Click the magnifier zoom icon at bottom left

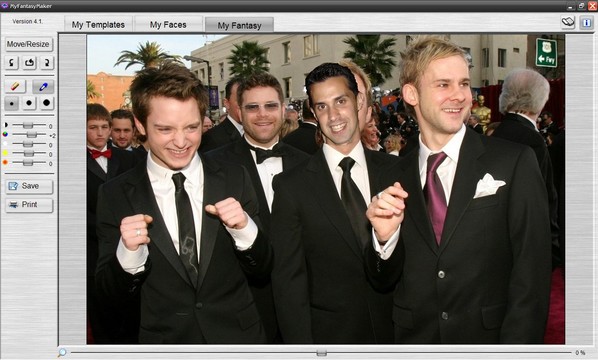[62, 352]
